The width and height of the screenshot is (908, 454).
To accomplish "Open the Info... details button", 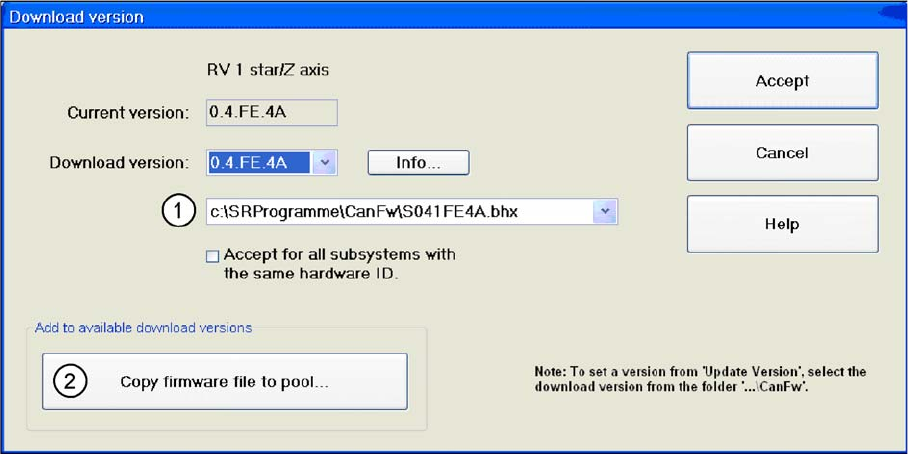I will tap(418, 163).
